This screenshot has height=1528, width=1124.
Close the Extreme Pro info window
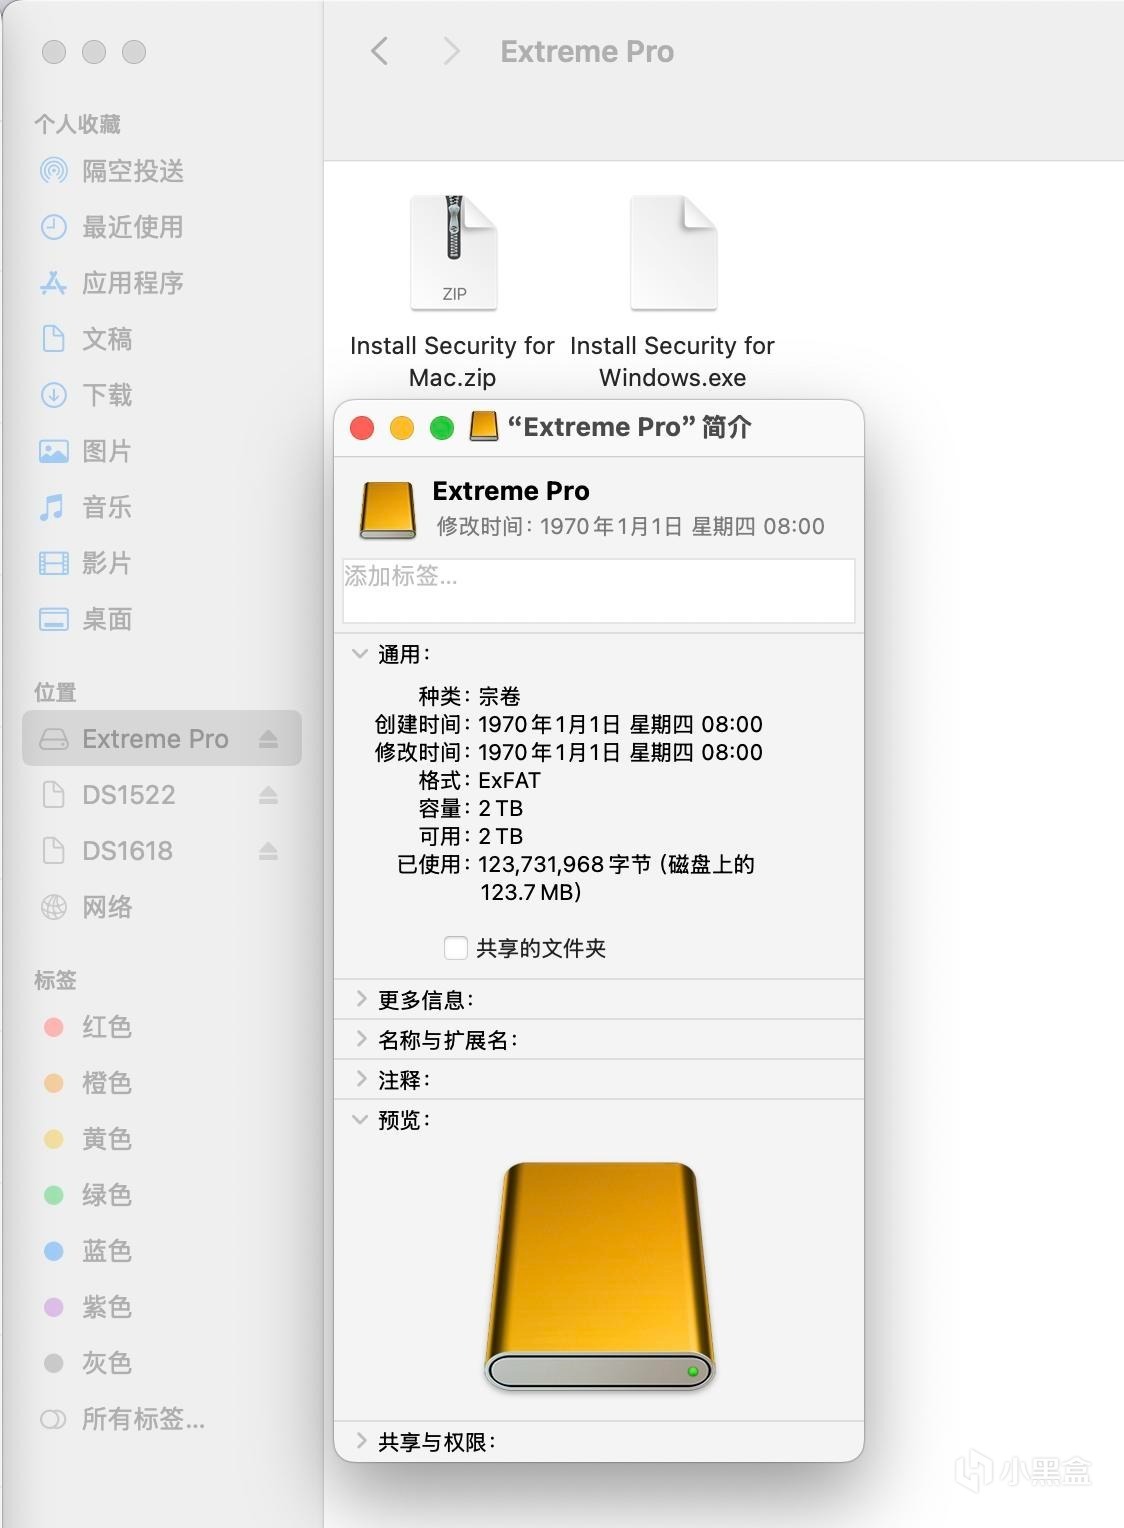click(x=362, y=428)
